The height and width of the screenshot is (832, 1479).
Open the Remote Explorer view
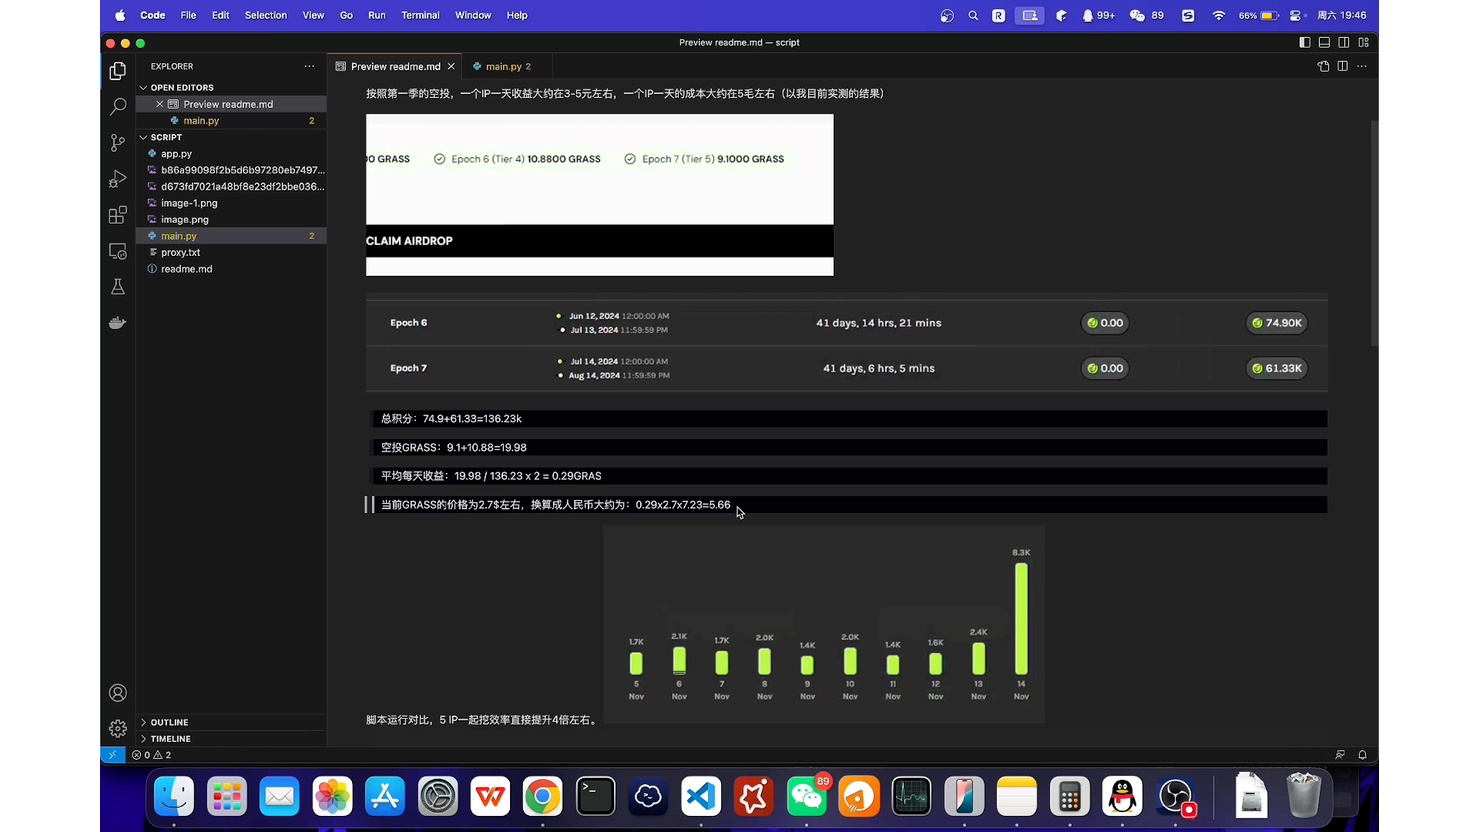(118, 251)
